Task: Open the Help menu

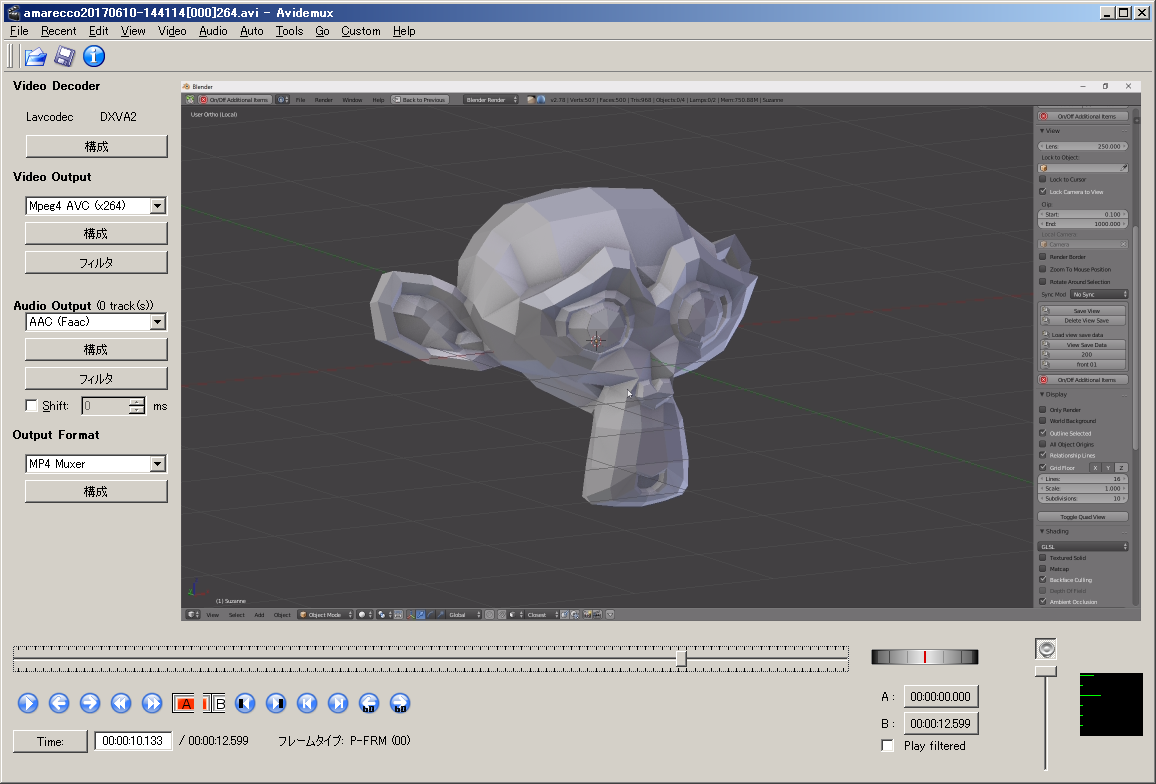Action: [x=404, y=31]
